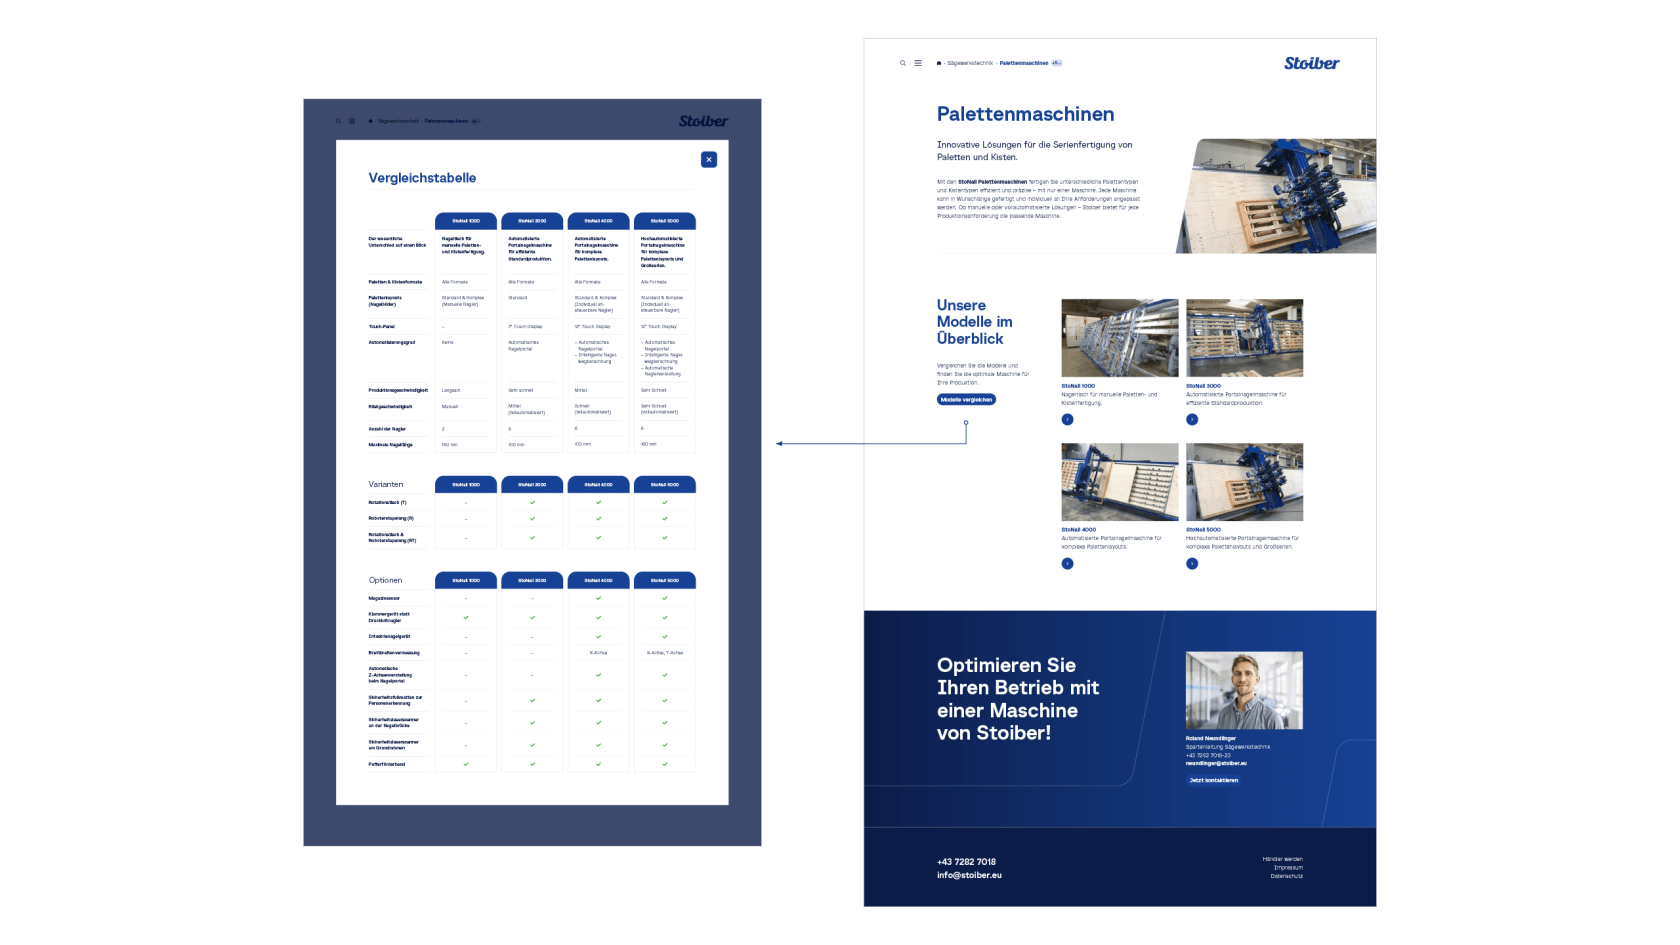This screenshot has height=945, width=1680.
Task: Open the StoNail 5000 arrow button
Action: pos(1192,563)
